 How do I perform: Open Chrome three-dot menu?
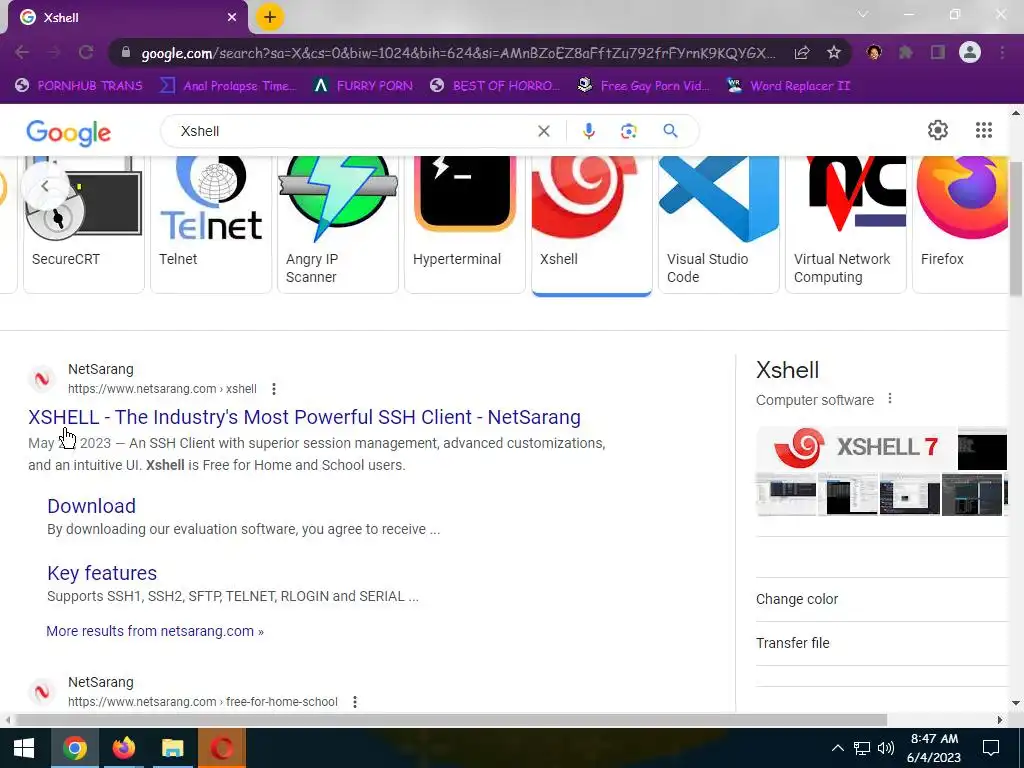tap(1002, 53)
